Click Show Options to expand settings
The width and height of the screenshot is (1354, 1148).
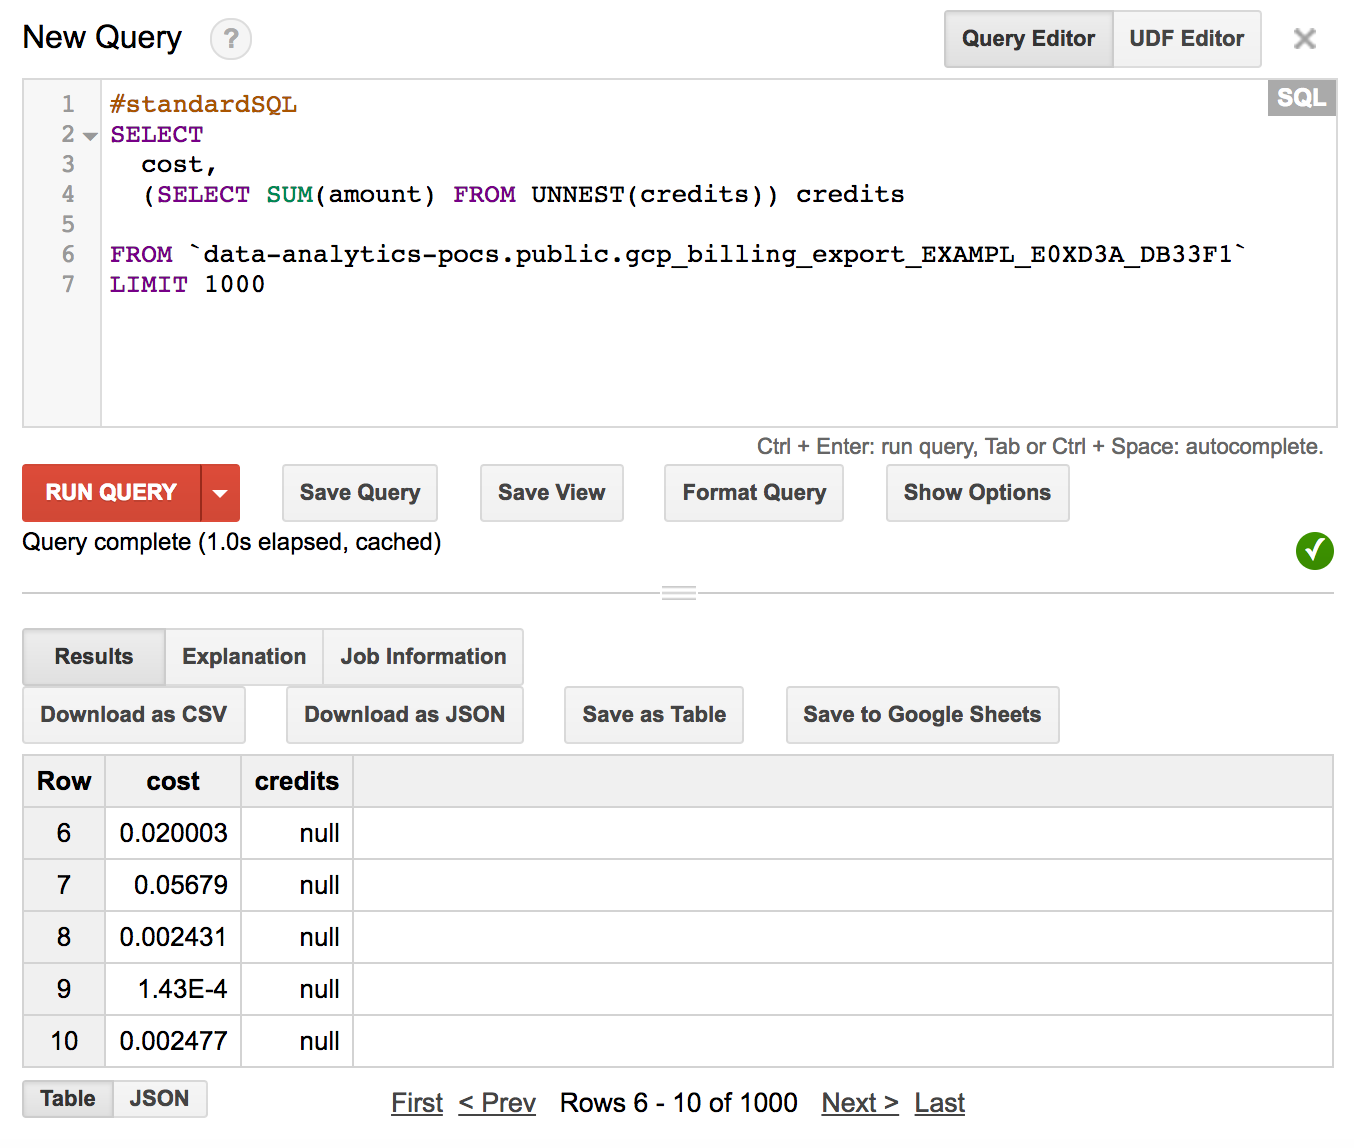(977, 493)
